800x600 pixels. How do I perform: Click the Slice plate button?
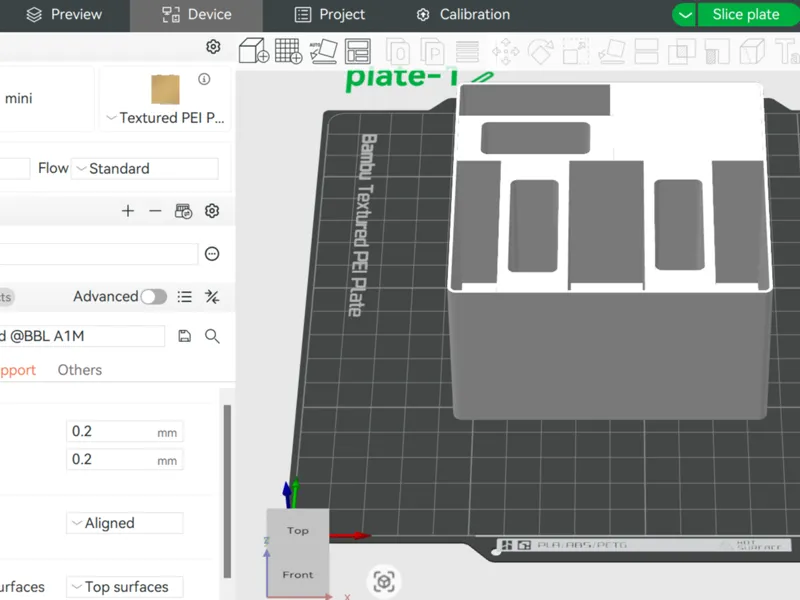pos(747,15)
